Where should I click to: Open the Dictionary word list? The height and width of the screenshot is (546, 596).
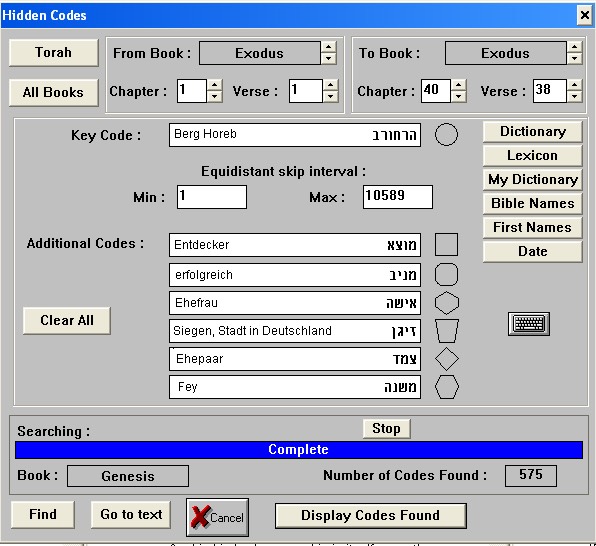533,132
